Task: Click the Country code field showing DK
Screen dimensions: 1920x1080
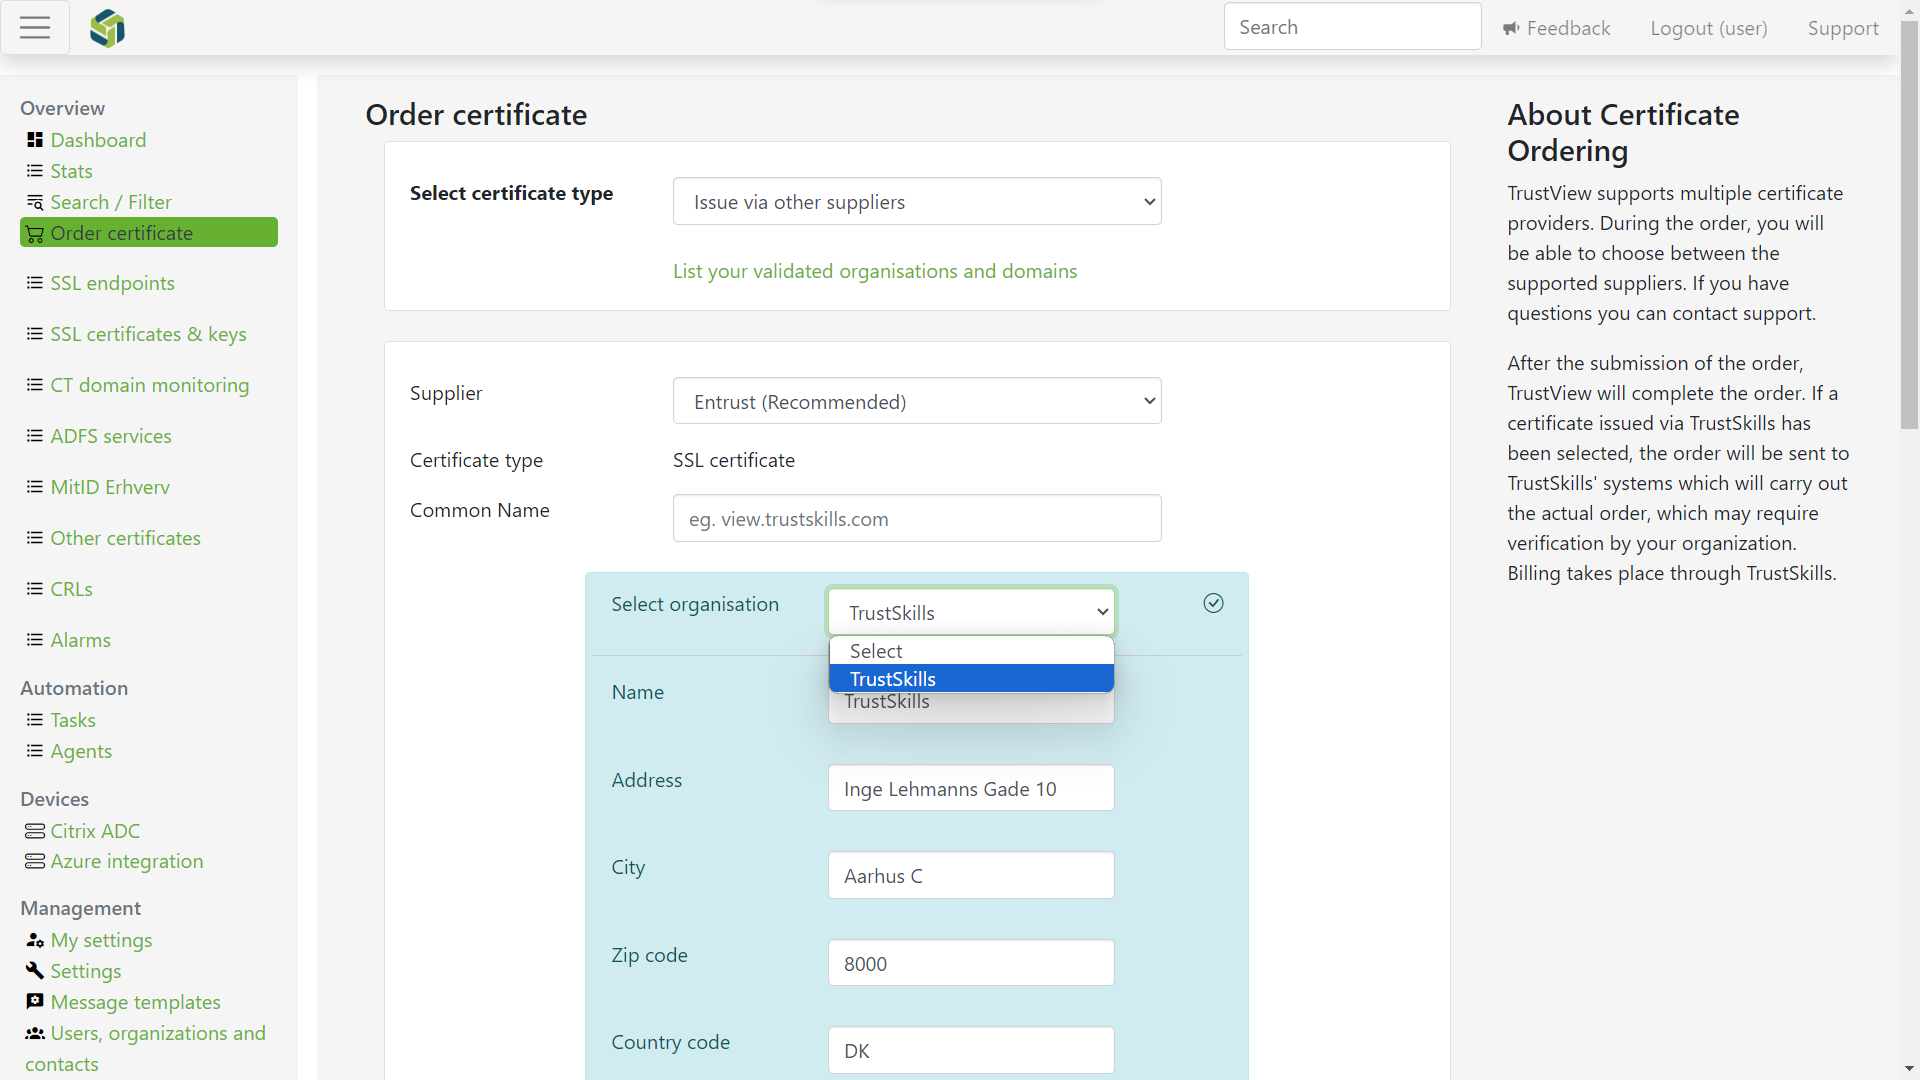Action: [x=971, y=1050]
